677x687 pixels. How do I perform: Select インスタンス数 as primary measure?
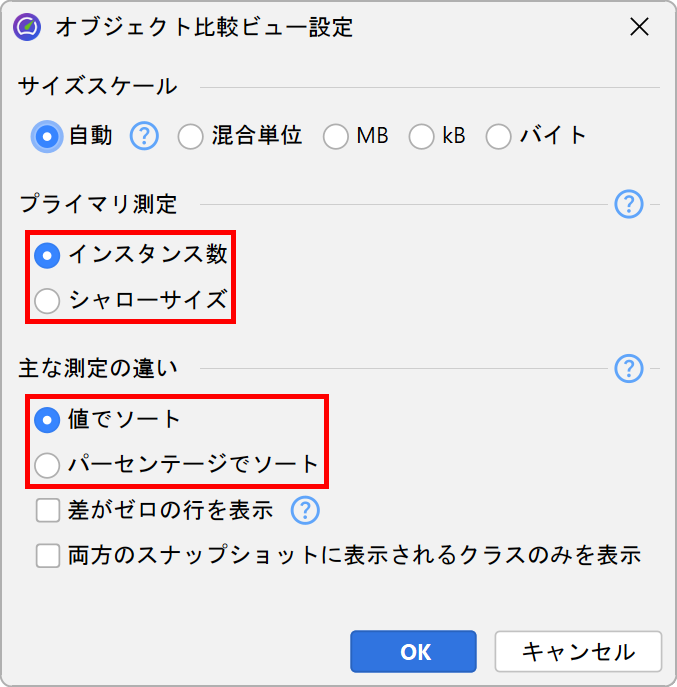pyautogui.click(x=47, y=256)
